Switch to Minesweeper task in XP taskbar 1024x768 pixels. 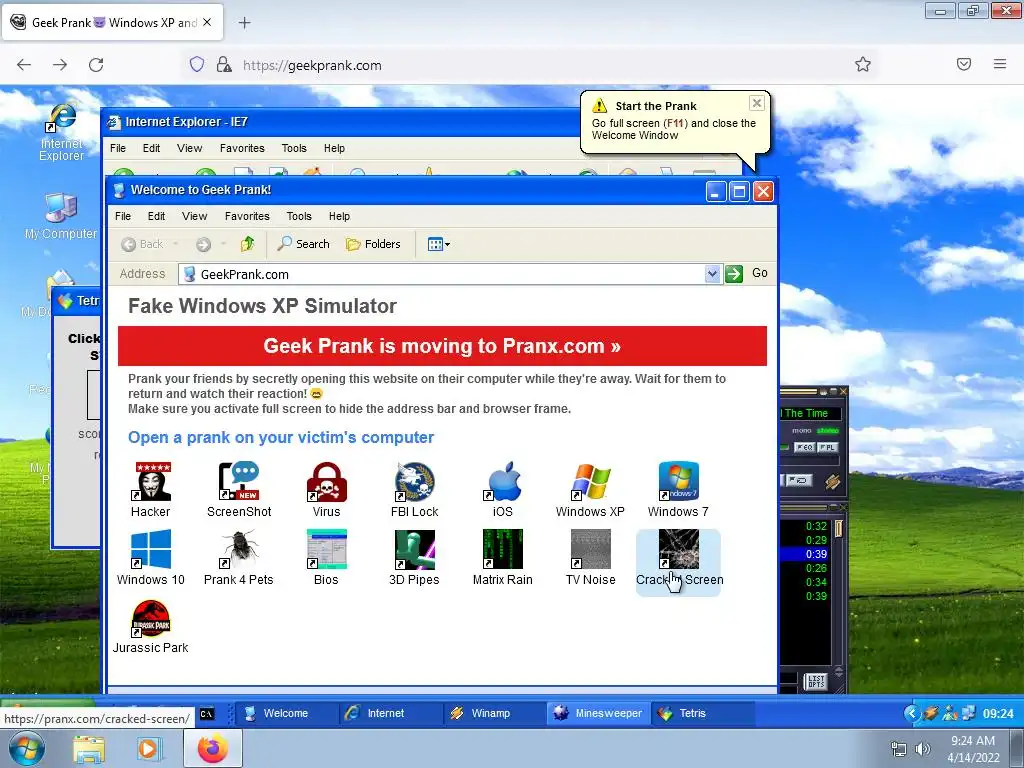click(599, 713)
